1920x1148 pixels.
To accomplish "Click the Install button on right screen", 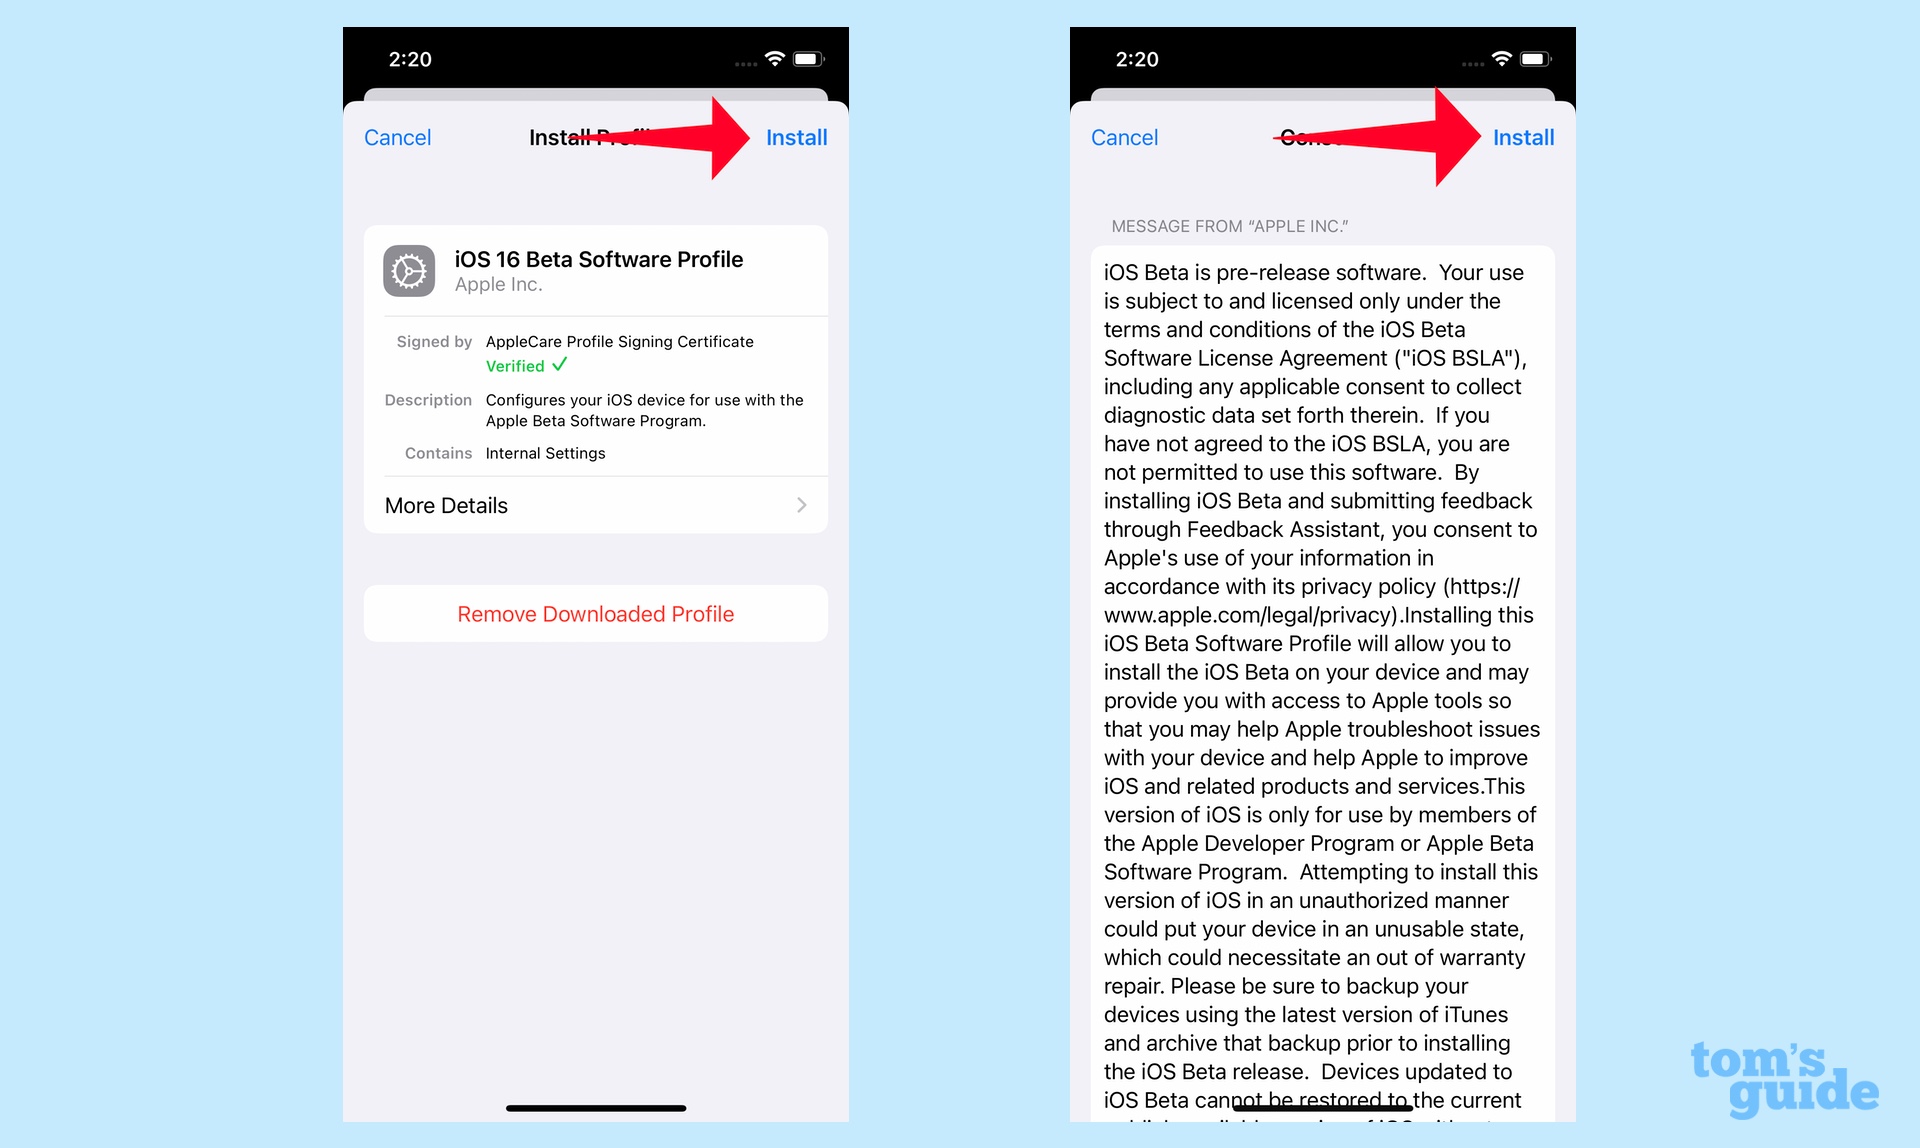I will [x=1522, y=135].
